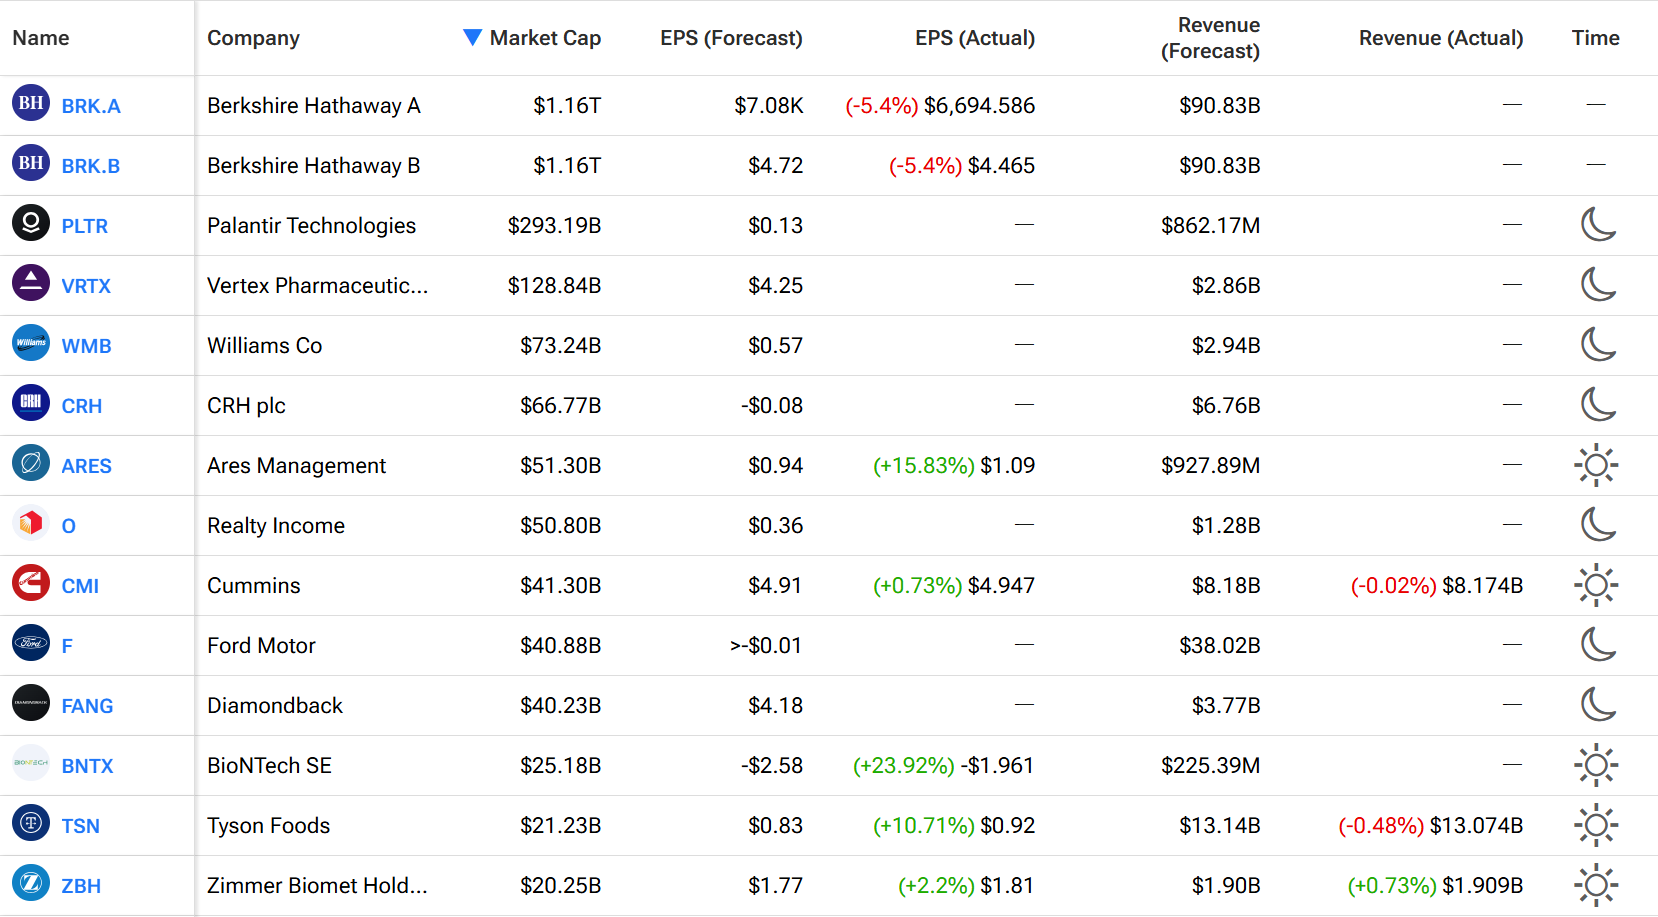Click the BioNTech logo icon

pyautogui.click(x=31, y=763)
